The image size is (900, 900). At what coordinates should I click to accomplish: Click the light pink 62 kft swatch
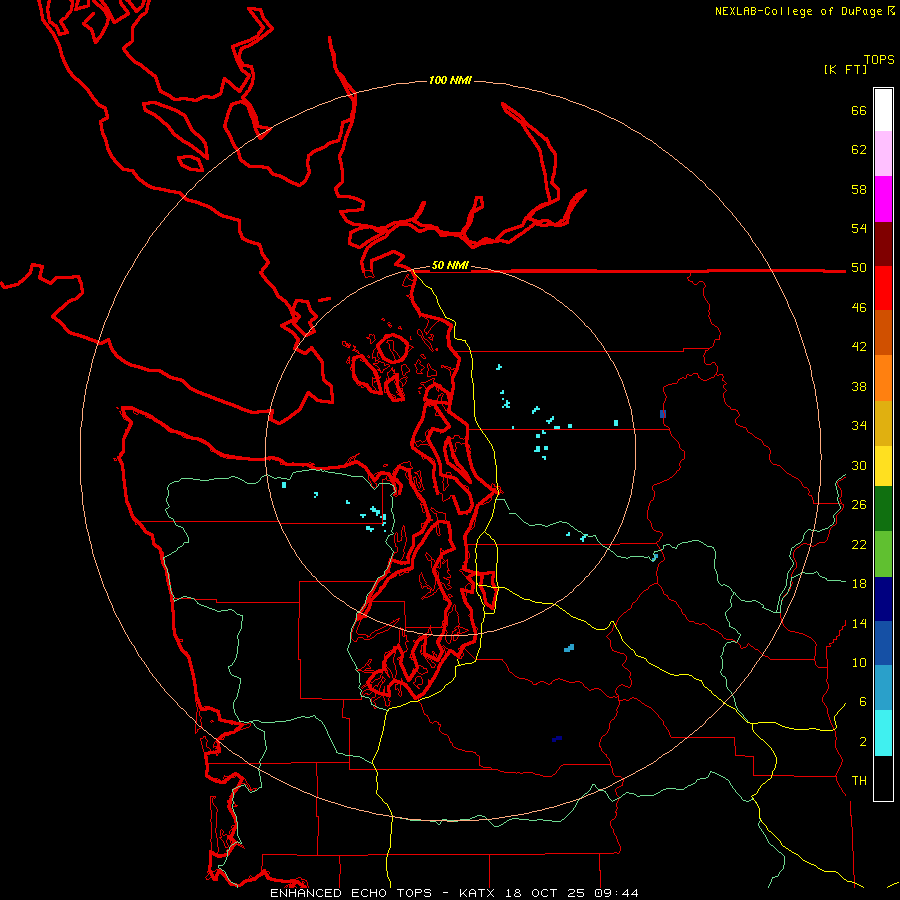tap(883, 154)
